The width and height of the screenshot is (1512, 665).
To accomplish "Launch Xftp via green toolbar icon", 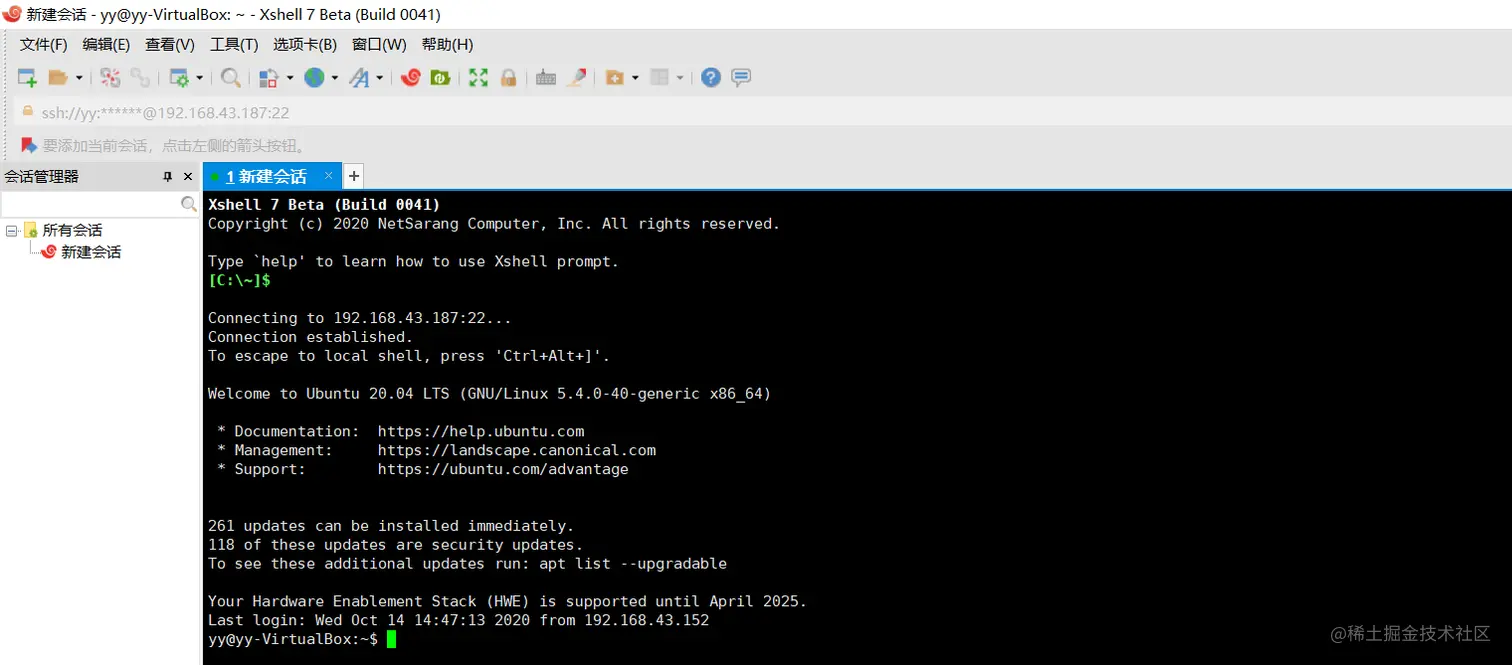I will tap(440, 77).
